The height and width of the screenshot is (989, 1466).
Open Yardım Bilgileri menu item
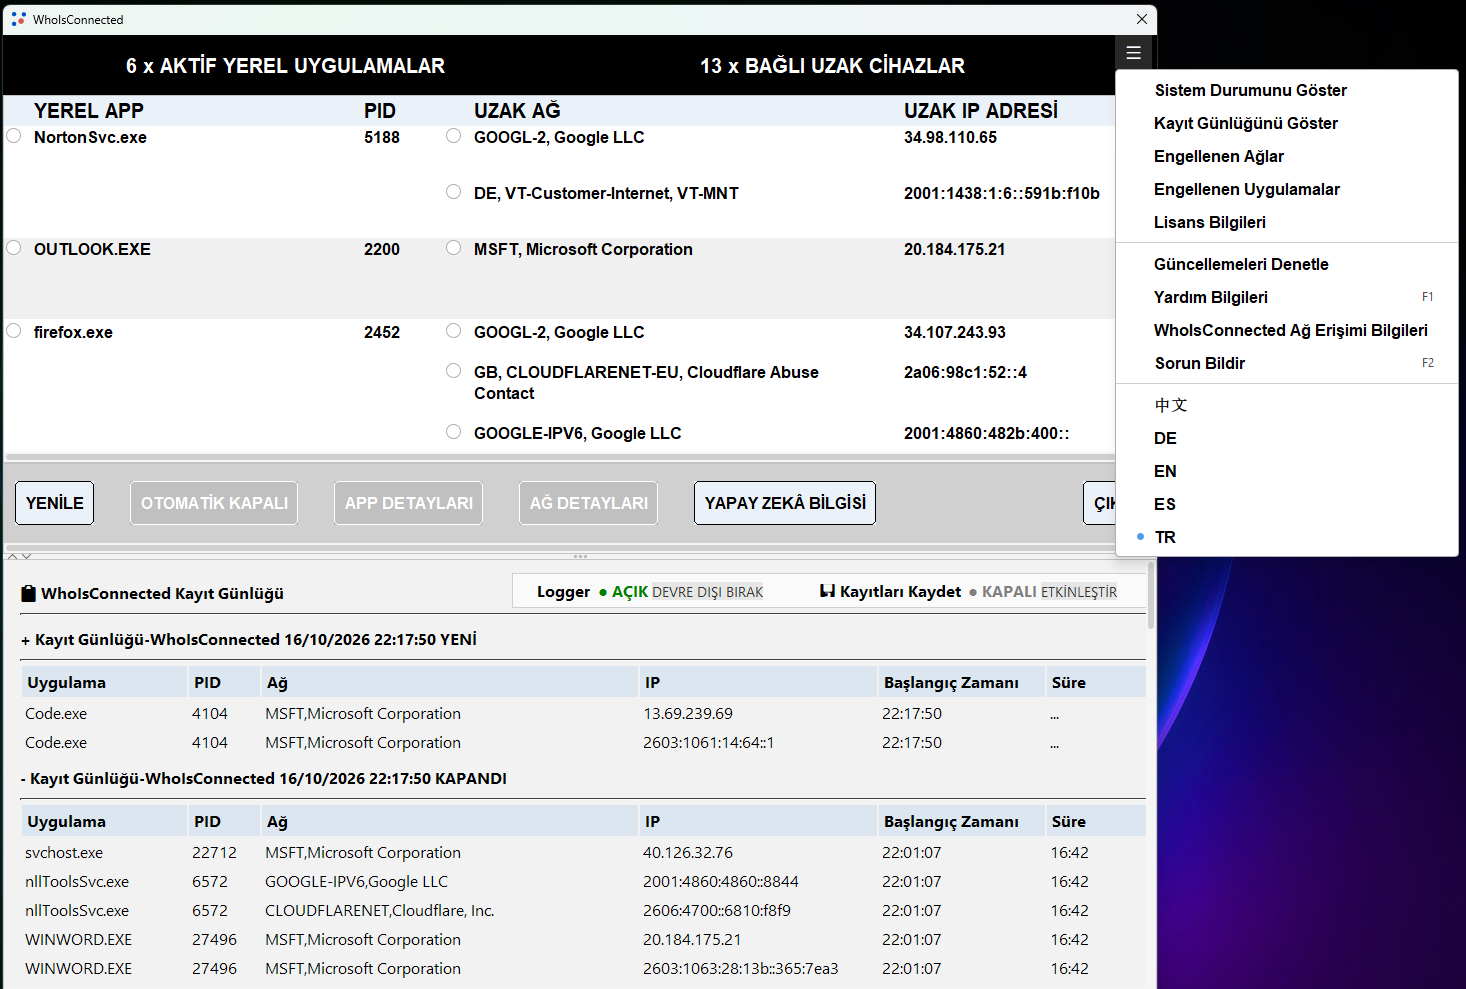(x=1287, y=297)
